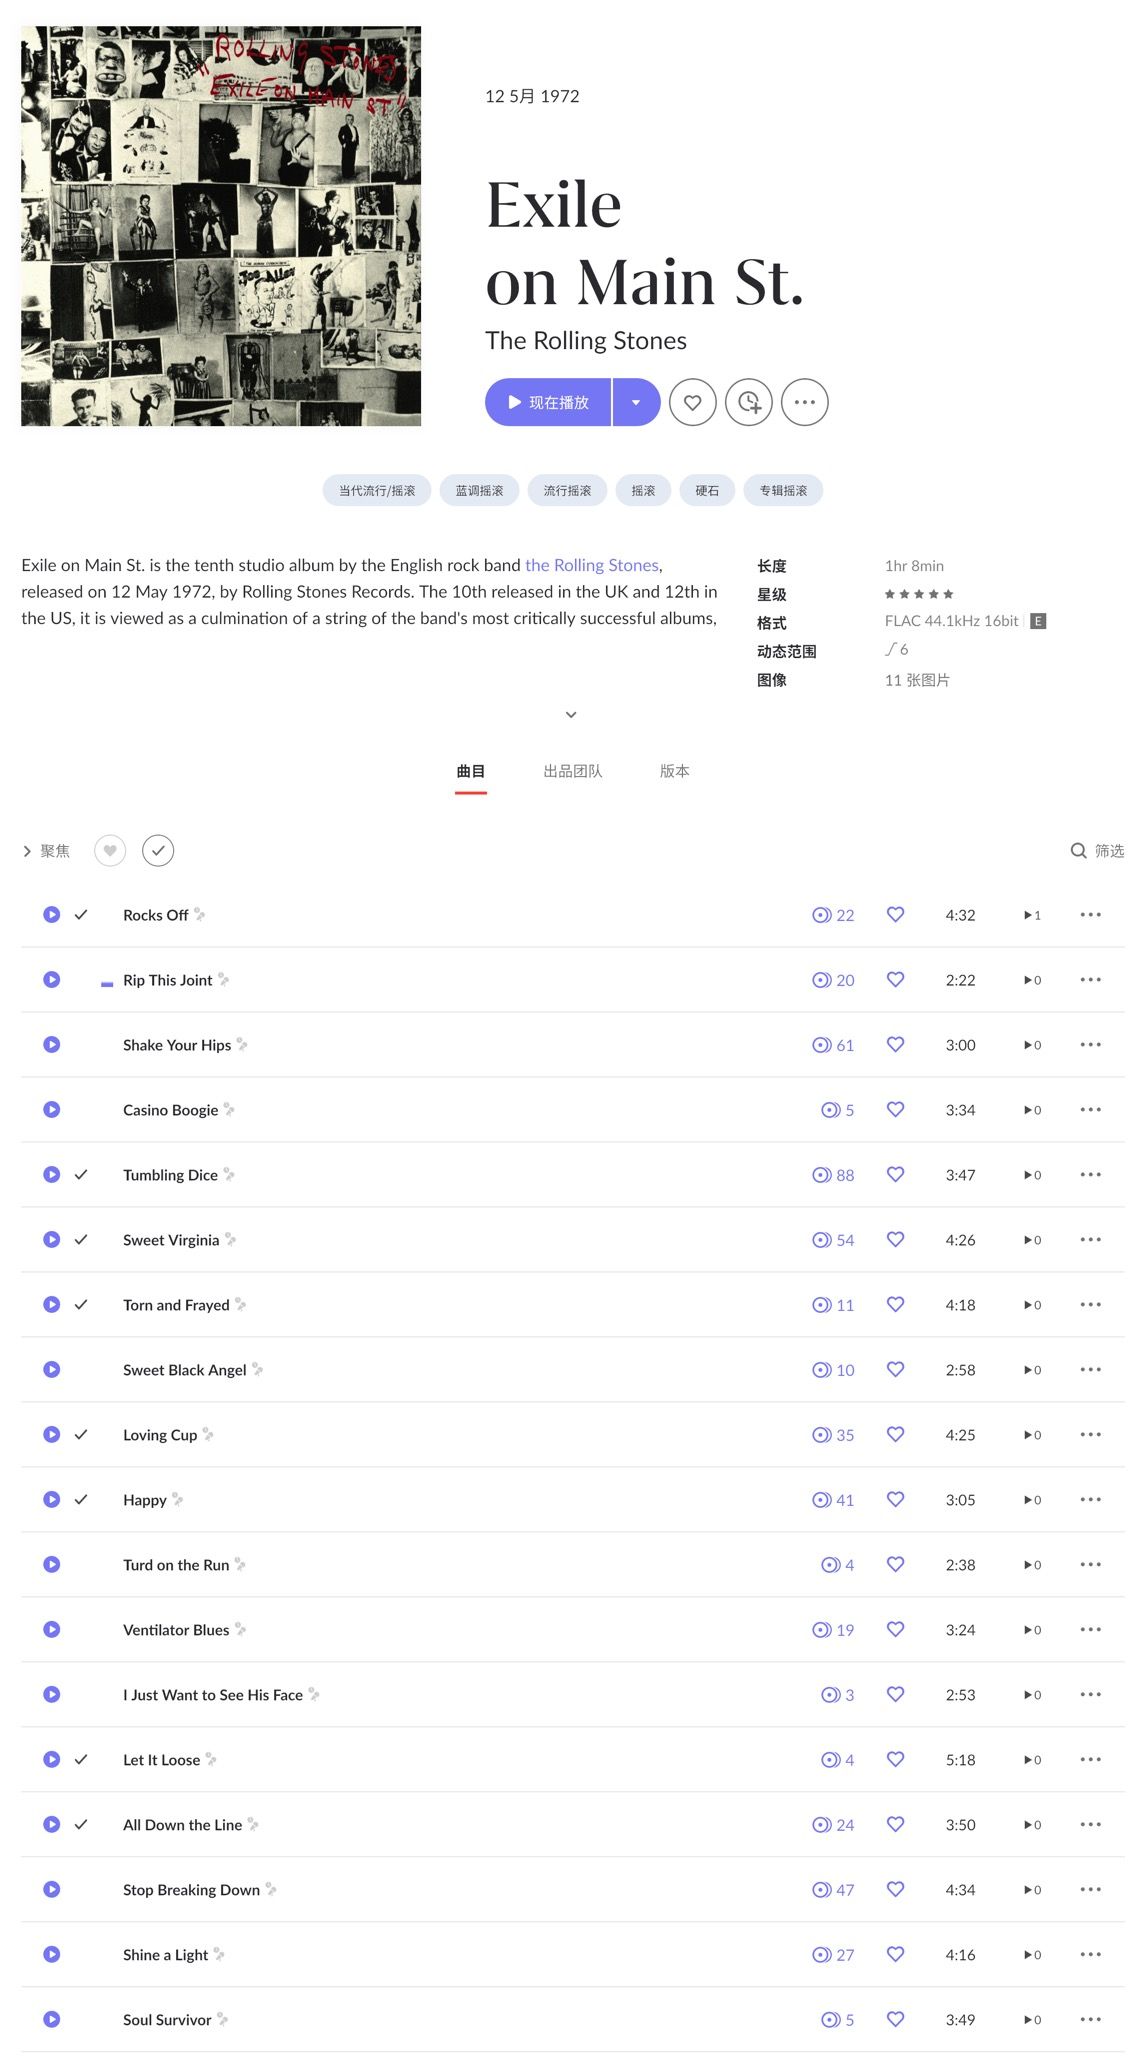Play the track Rocks Off

pos(52,914)
